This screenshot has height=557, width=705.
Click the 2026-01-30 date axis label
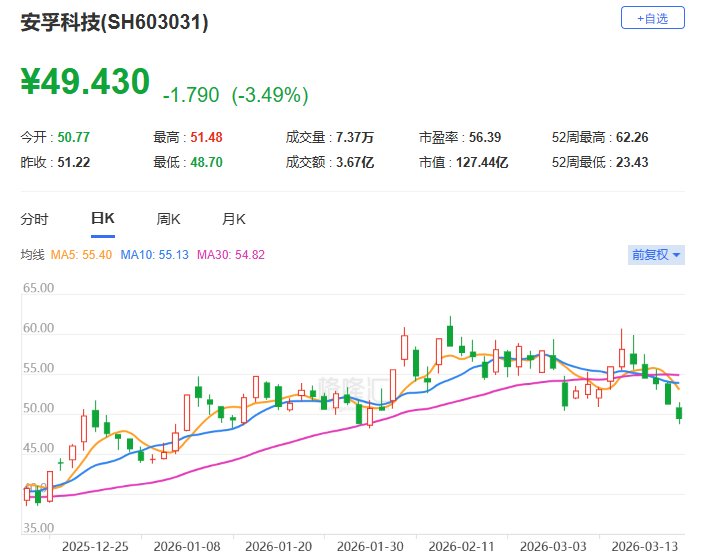pos(370,547)
